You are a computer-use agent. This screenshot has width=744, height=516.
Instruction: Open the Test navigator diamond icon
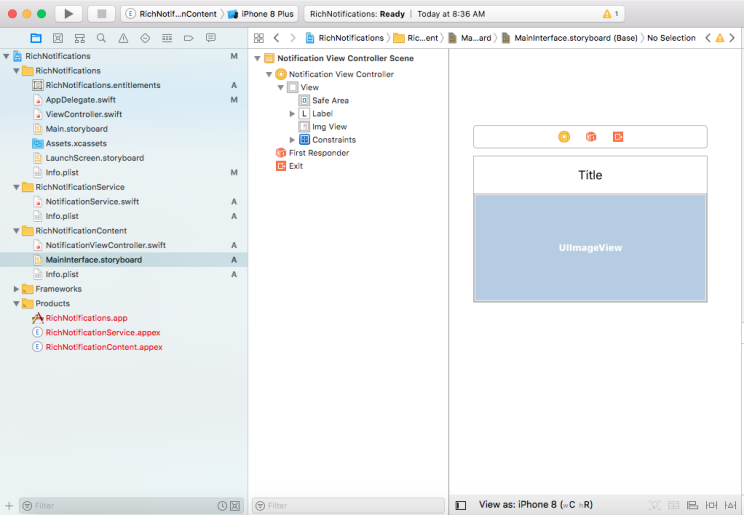click(145, 38)
